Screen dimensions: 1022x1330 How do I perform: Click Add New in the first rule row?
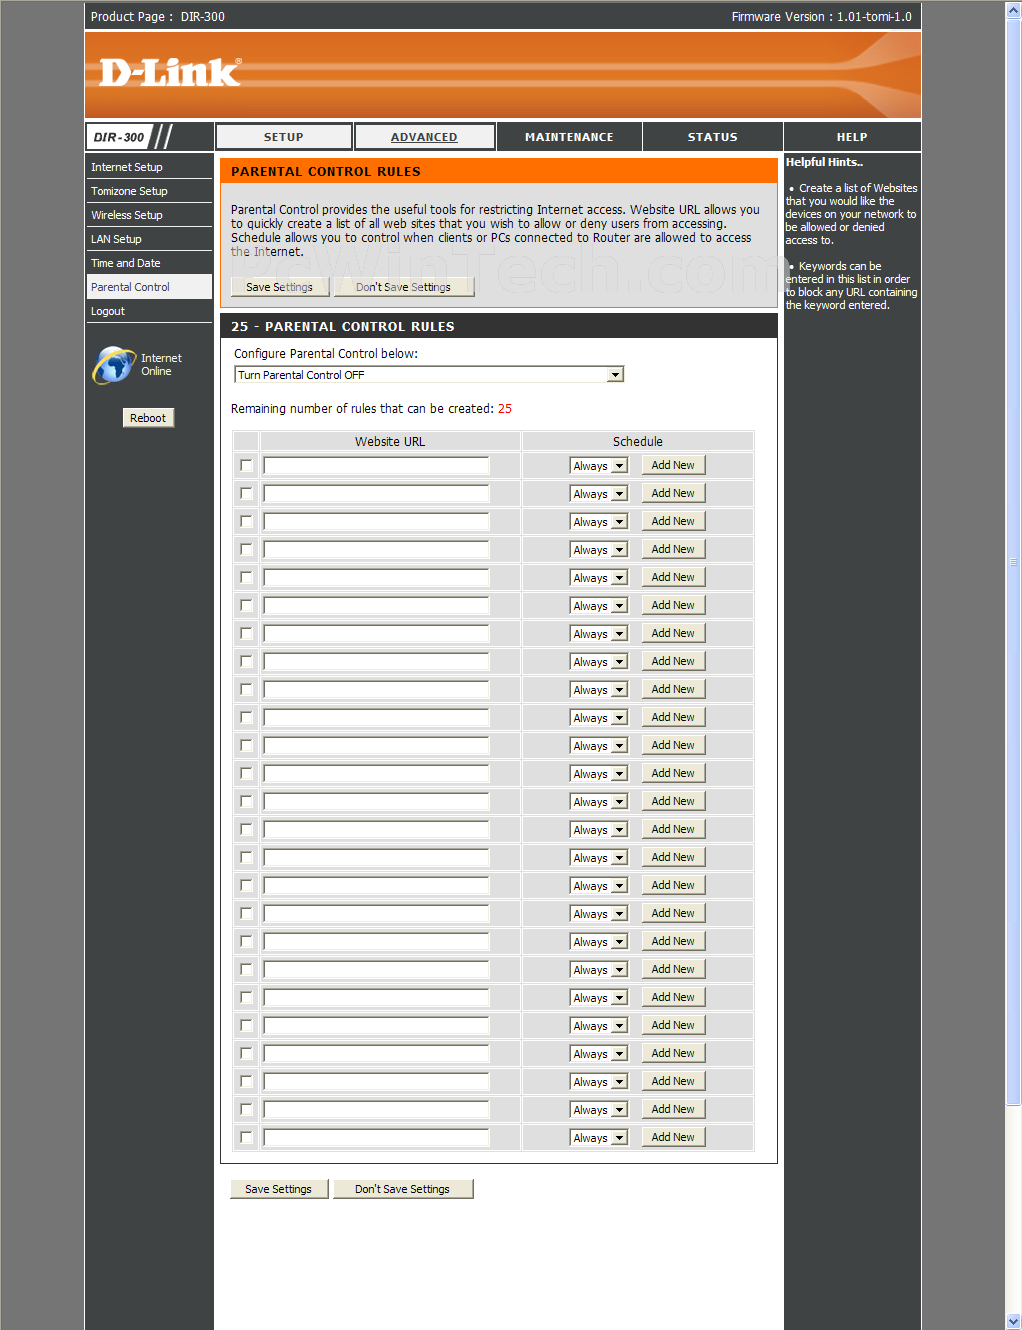[x=673, y=465]
